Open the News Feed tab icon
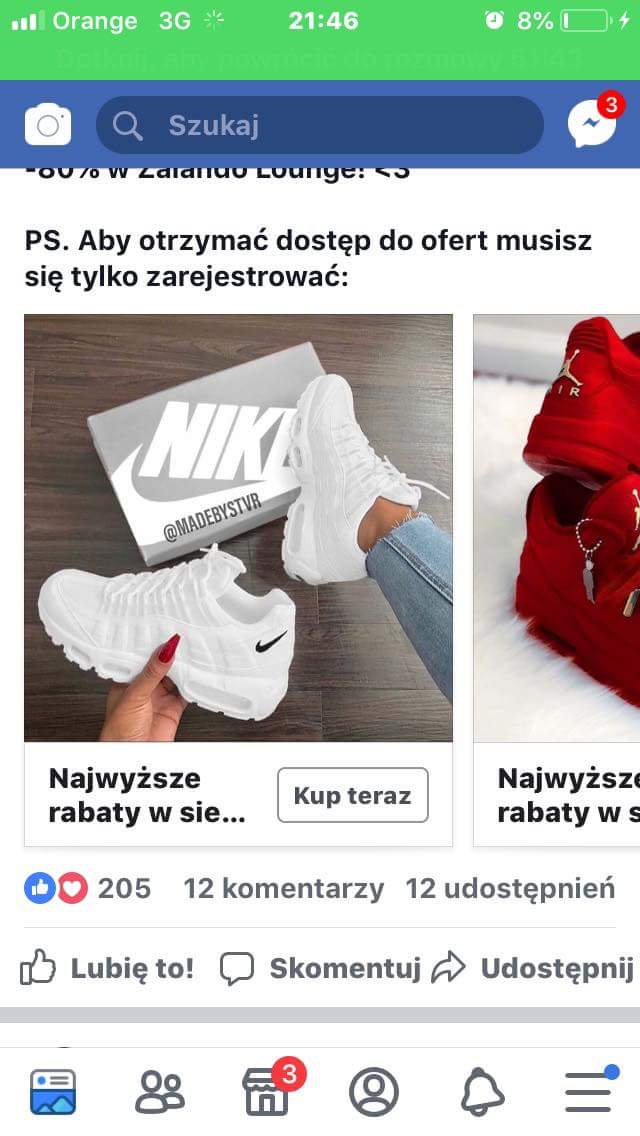The width and height of the screenshot is (640, 1136). (x=53, y=1091)
